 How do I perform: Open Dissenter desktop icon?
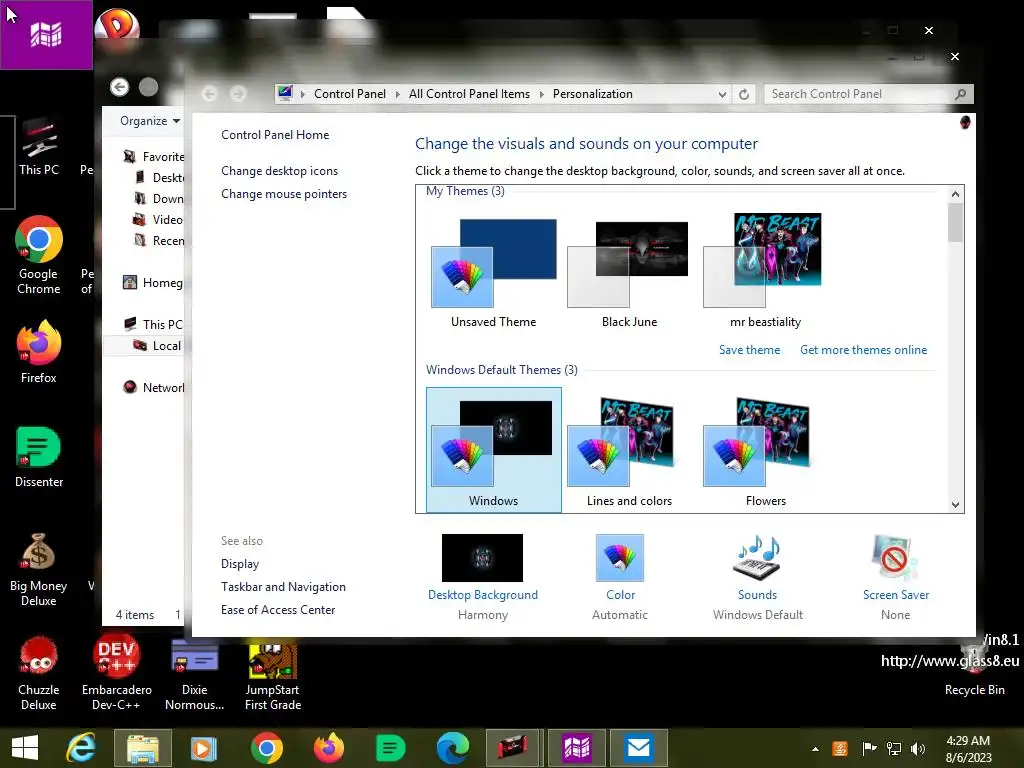click(x=39, y=457)
